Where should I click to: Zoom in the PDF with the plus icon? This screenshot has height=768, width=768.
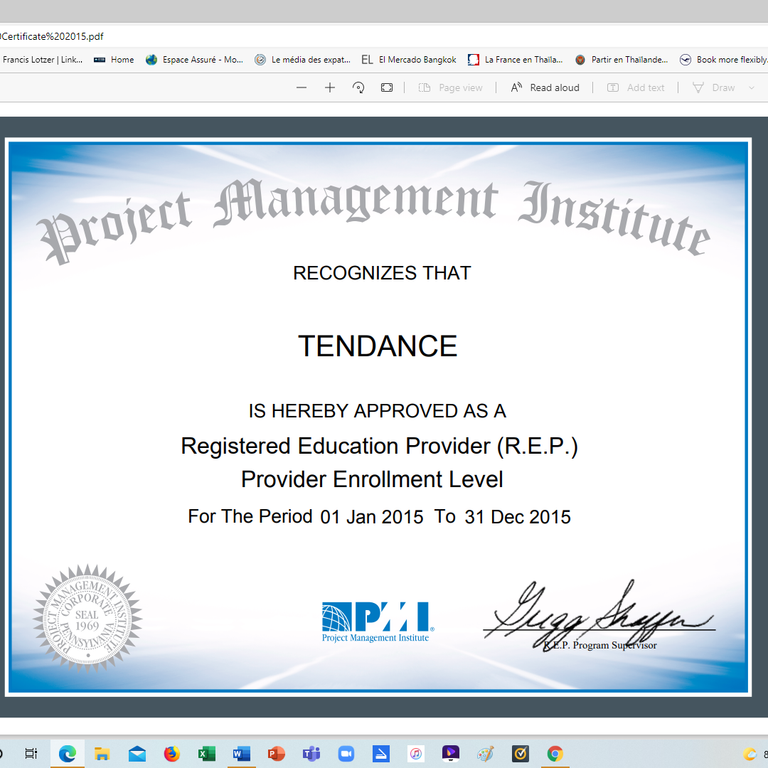[x=330, y=88]
